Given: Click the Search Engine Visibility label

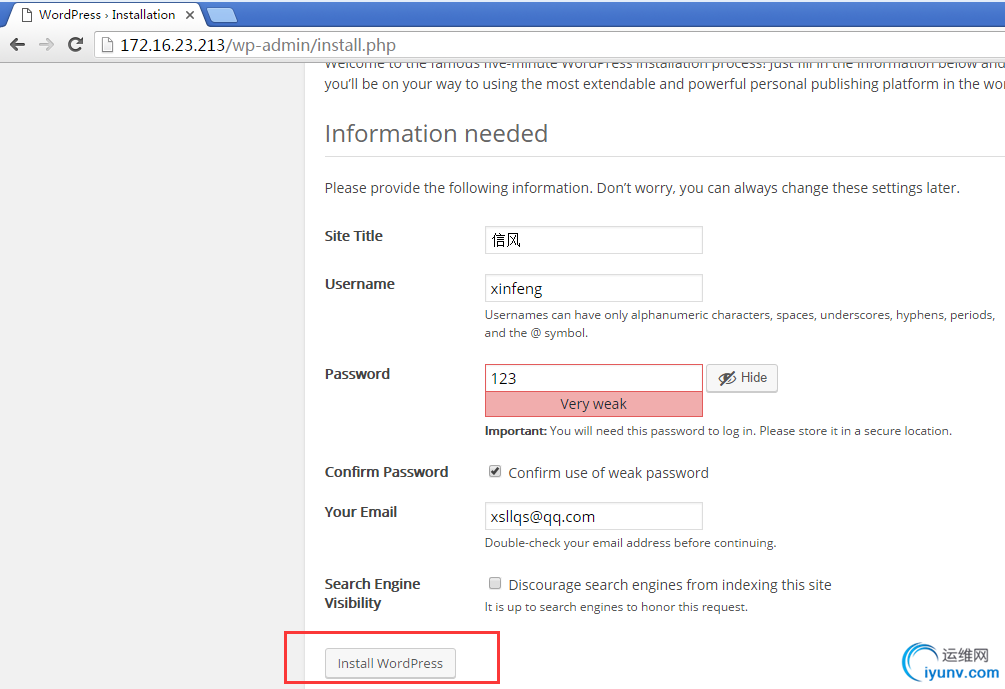Looking at the screenshot, I should coord(372,594).
